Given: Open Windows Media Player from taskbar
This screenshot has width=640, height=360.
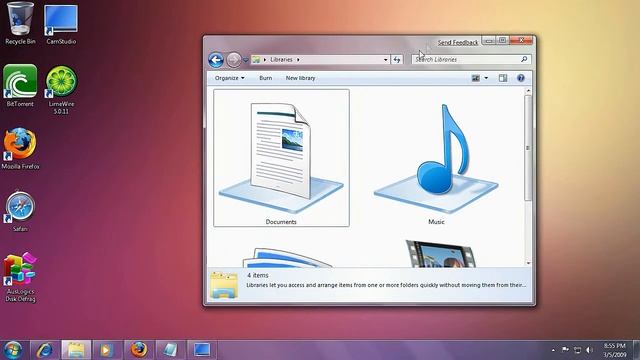Looking at the screenshot, I should [x=107, y=350].
